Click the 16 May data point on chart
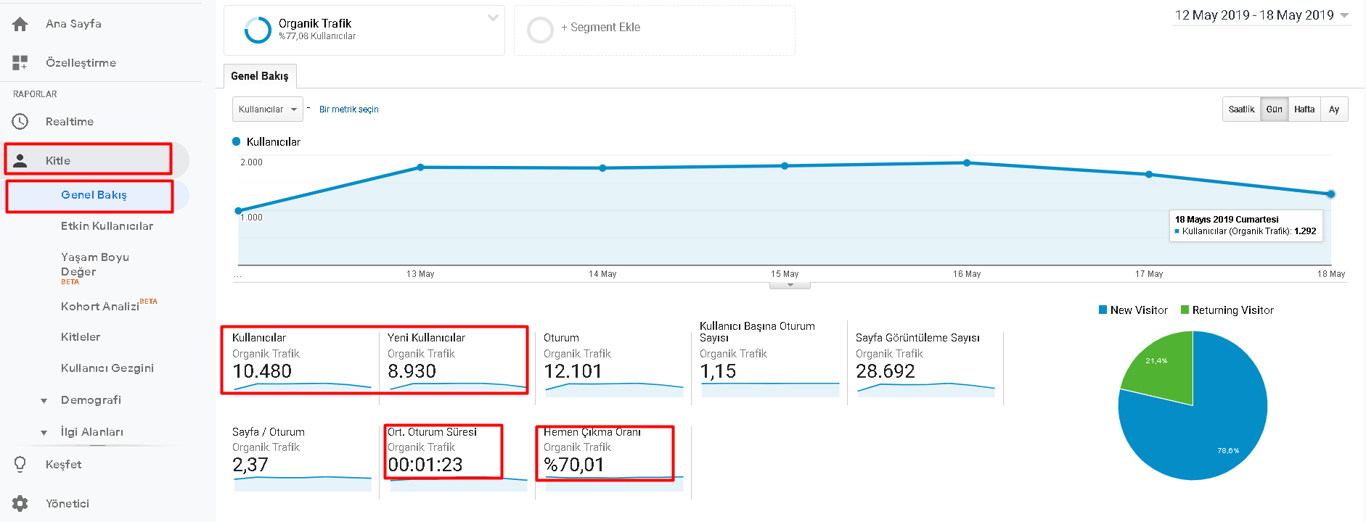The height and width of the screenshot is (522, 1366). pos(967,162)
